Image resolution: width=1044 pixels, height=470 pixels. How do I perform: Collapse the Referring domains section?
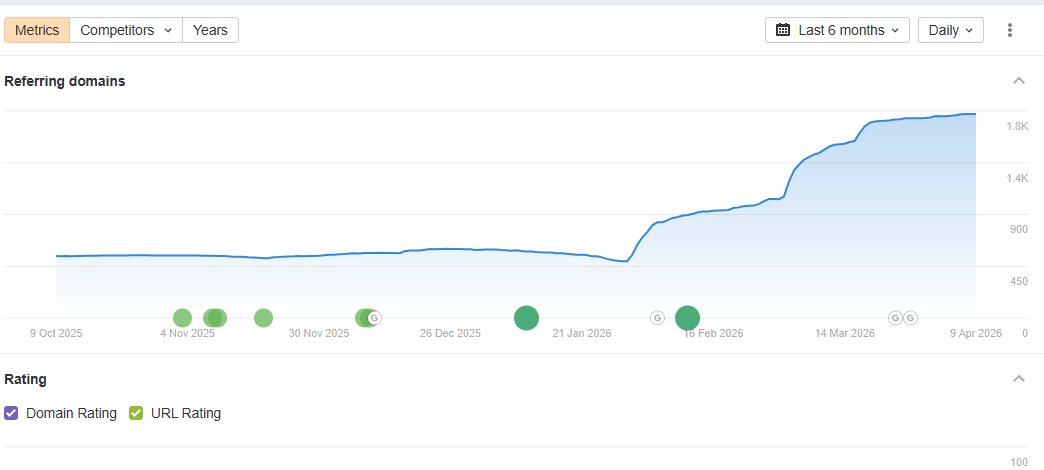click(x=1018, y=81)
